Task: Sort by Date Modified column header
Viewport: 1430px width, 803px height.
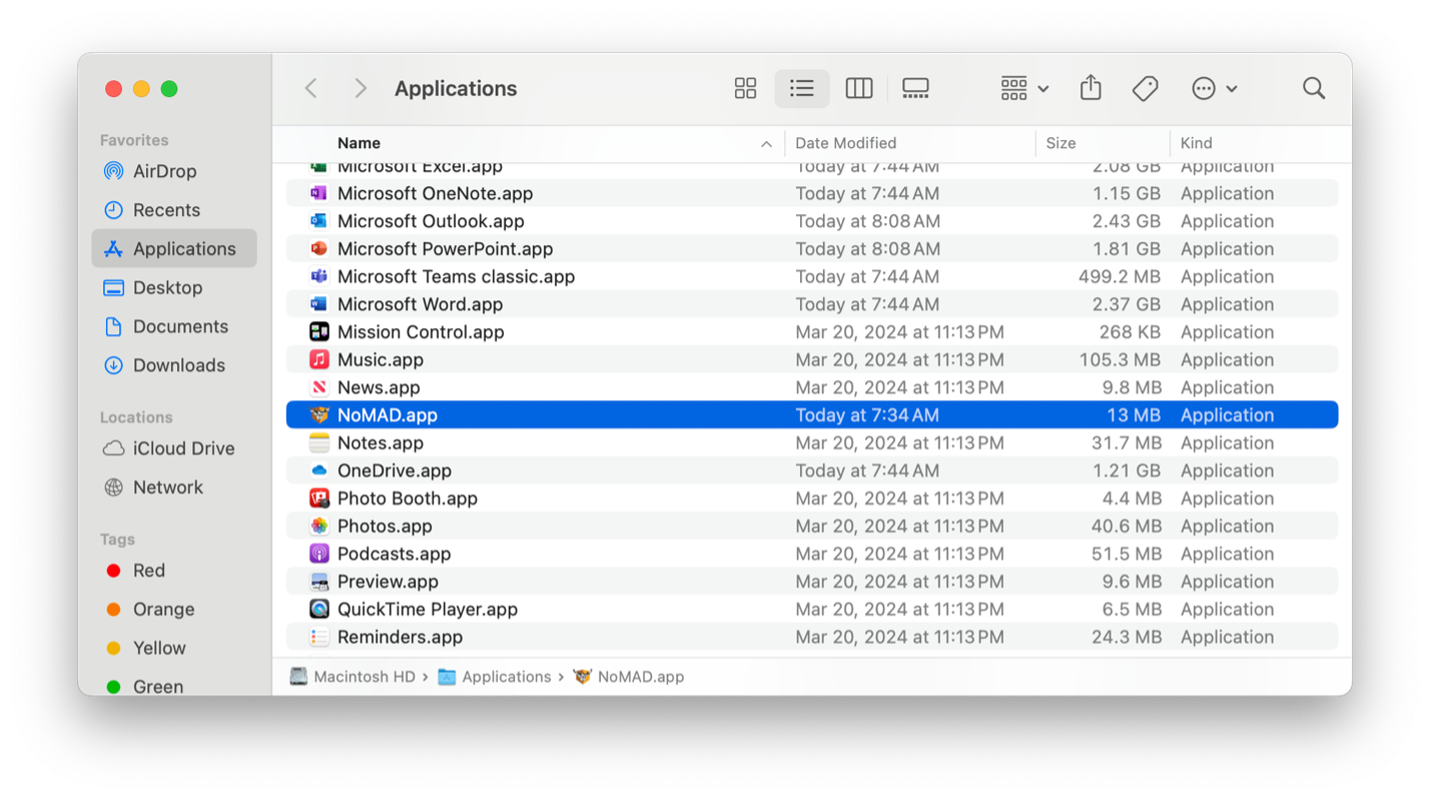Action: [845, 143]
